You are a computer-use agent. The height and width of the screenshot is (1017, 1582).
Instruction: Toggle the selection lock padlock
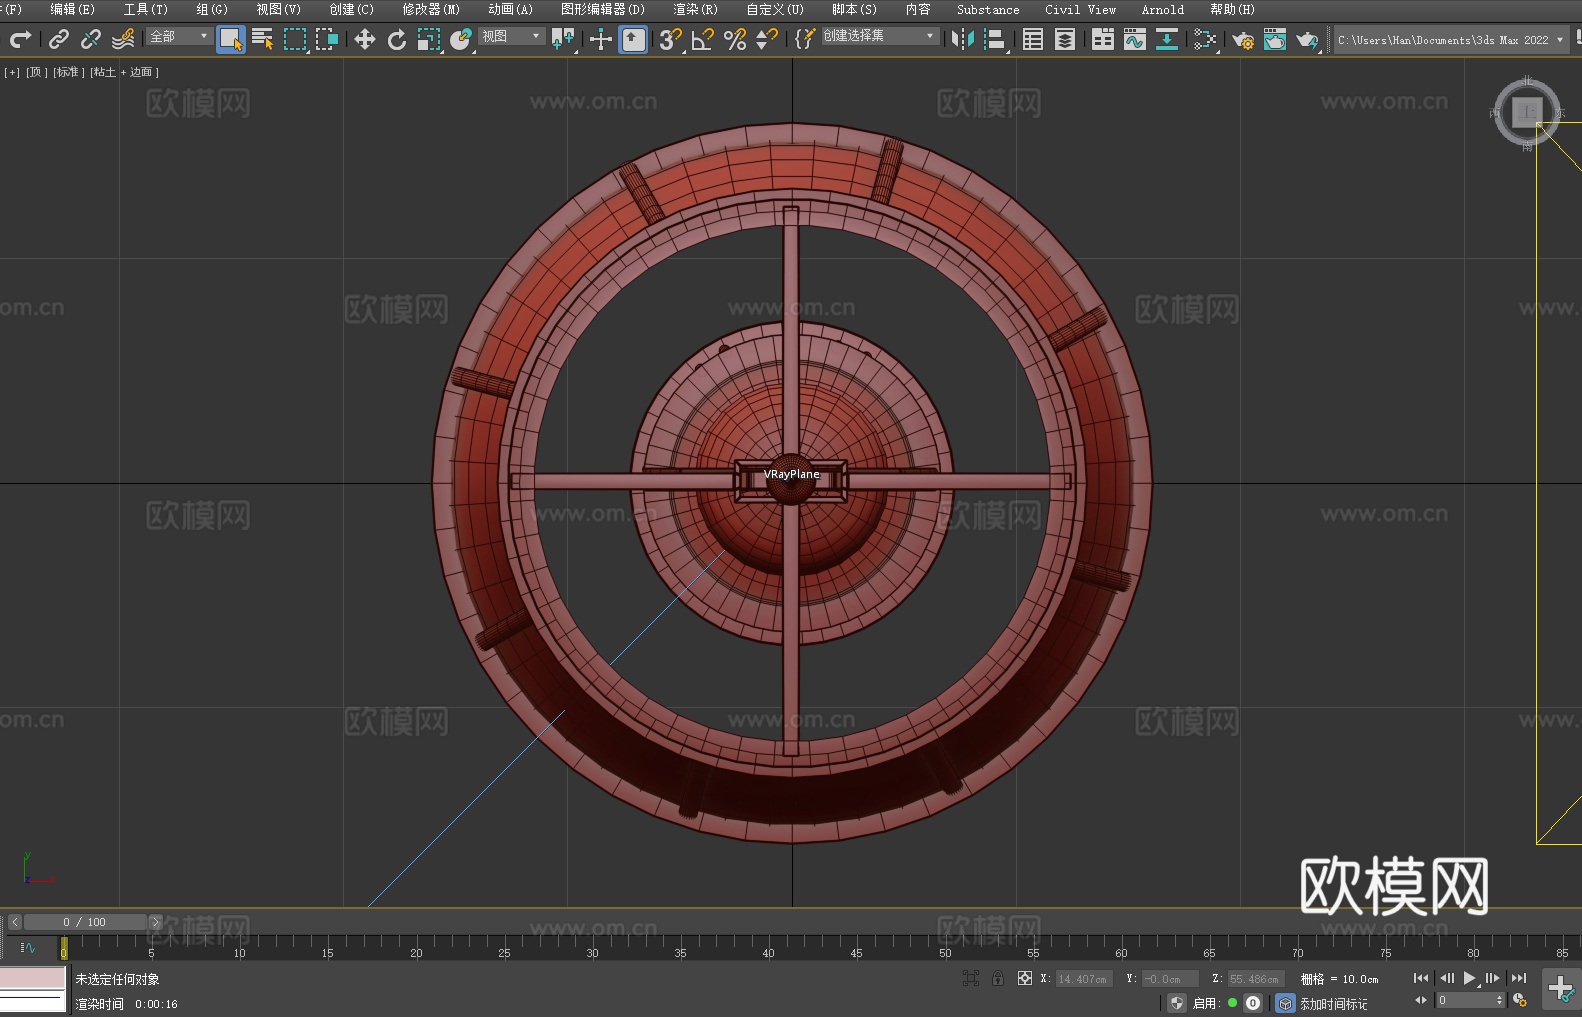click(x=998, y=978)
